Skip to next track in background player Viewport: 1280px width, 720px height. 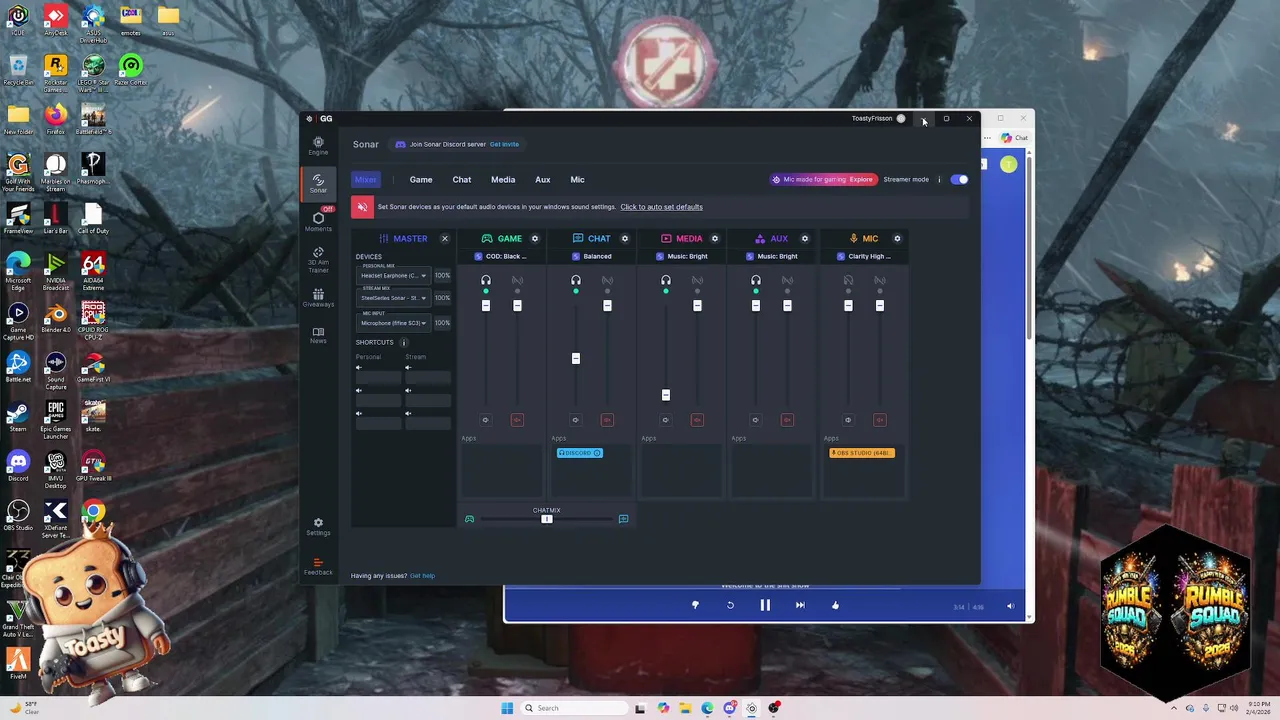point(800,605)
